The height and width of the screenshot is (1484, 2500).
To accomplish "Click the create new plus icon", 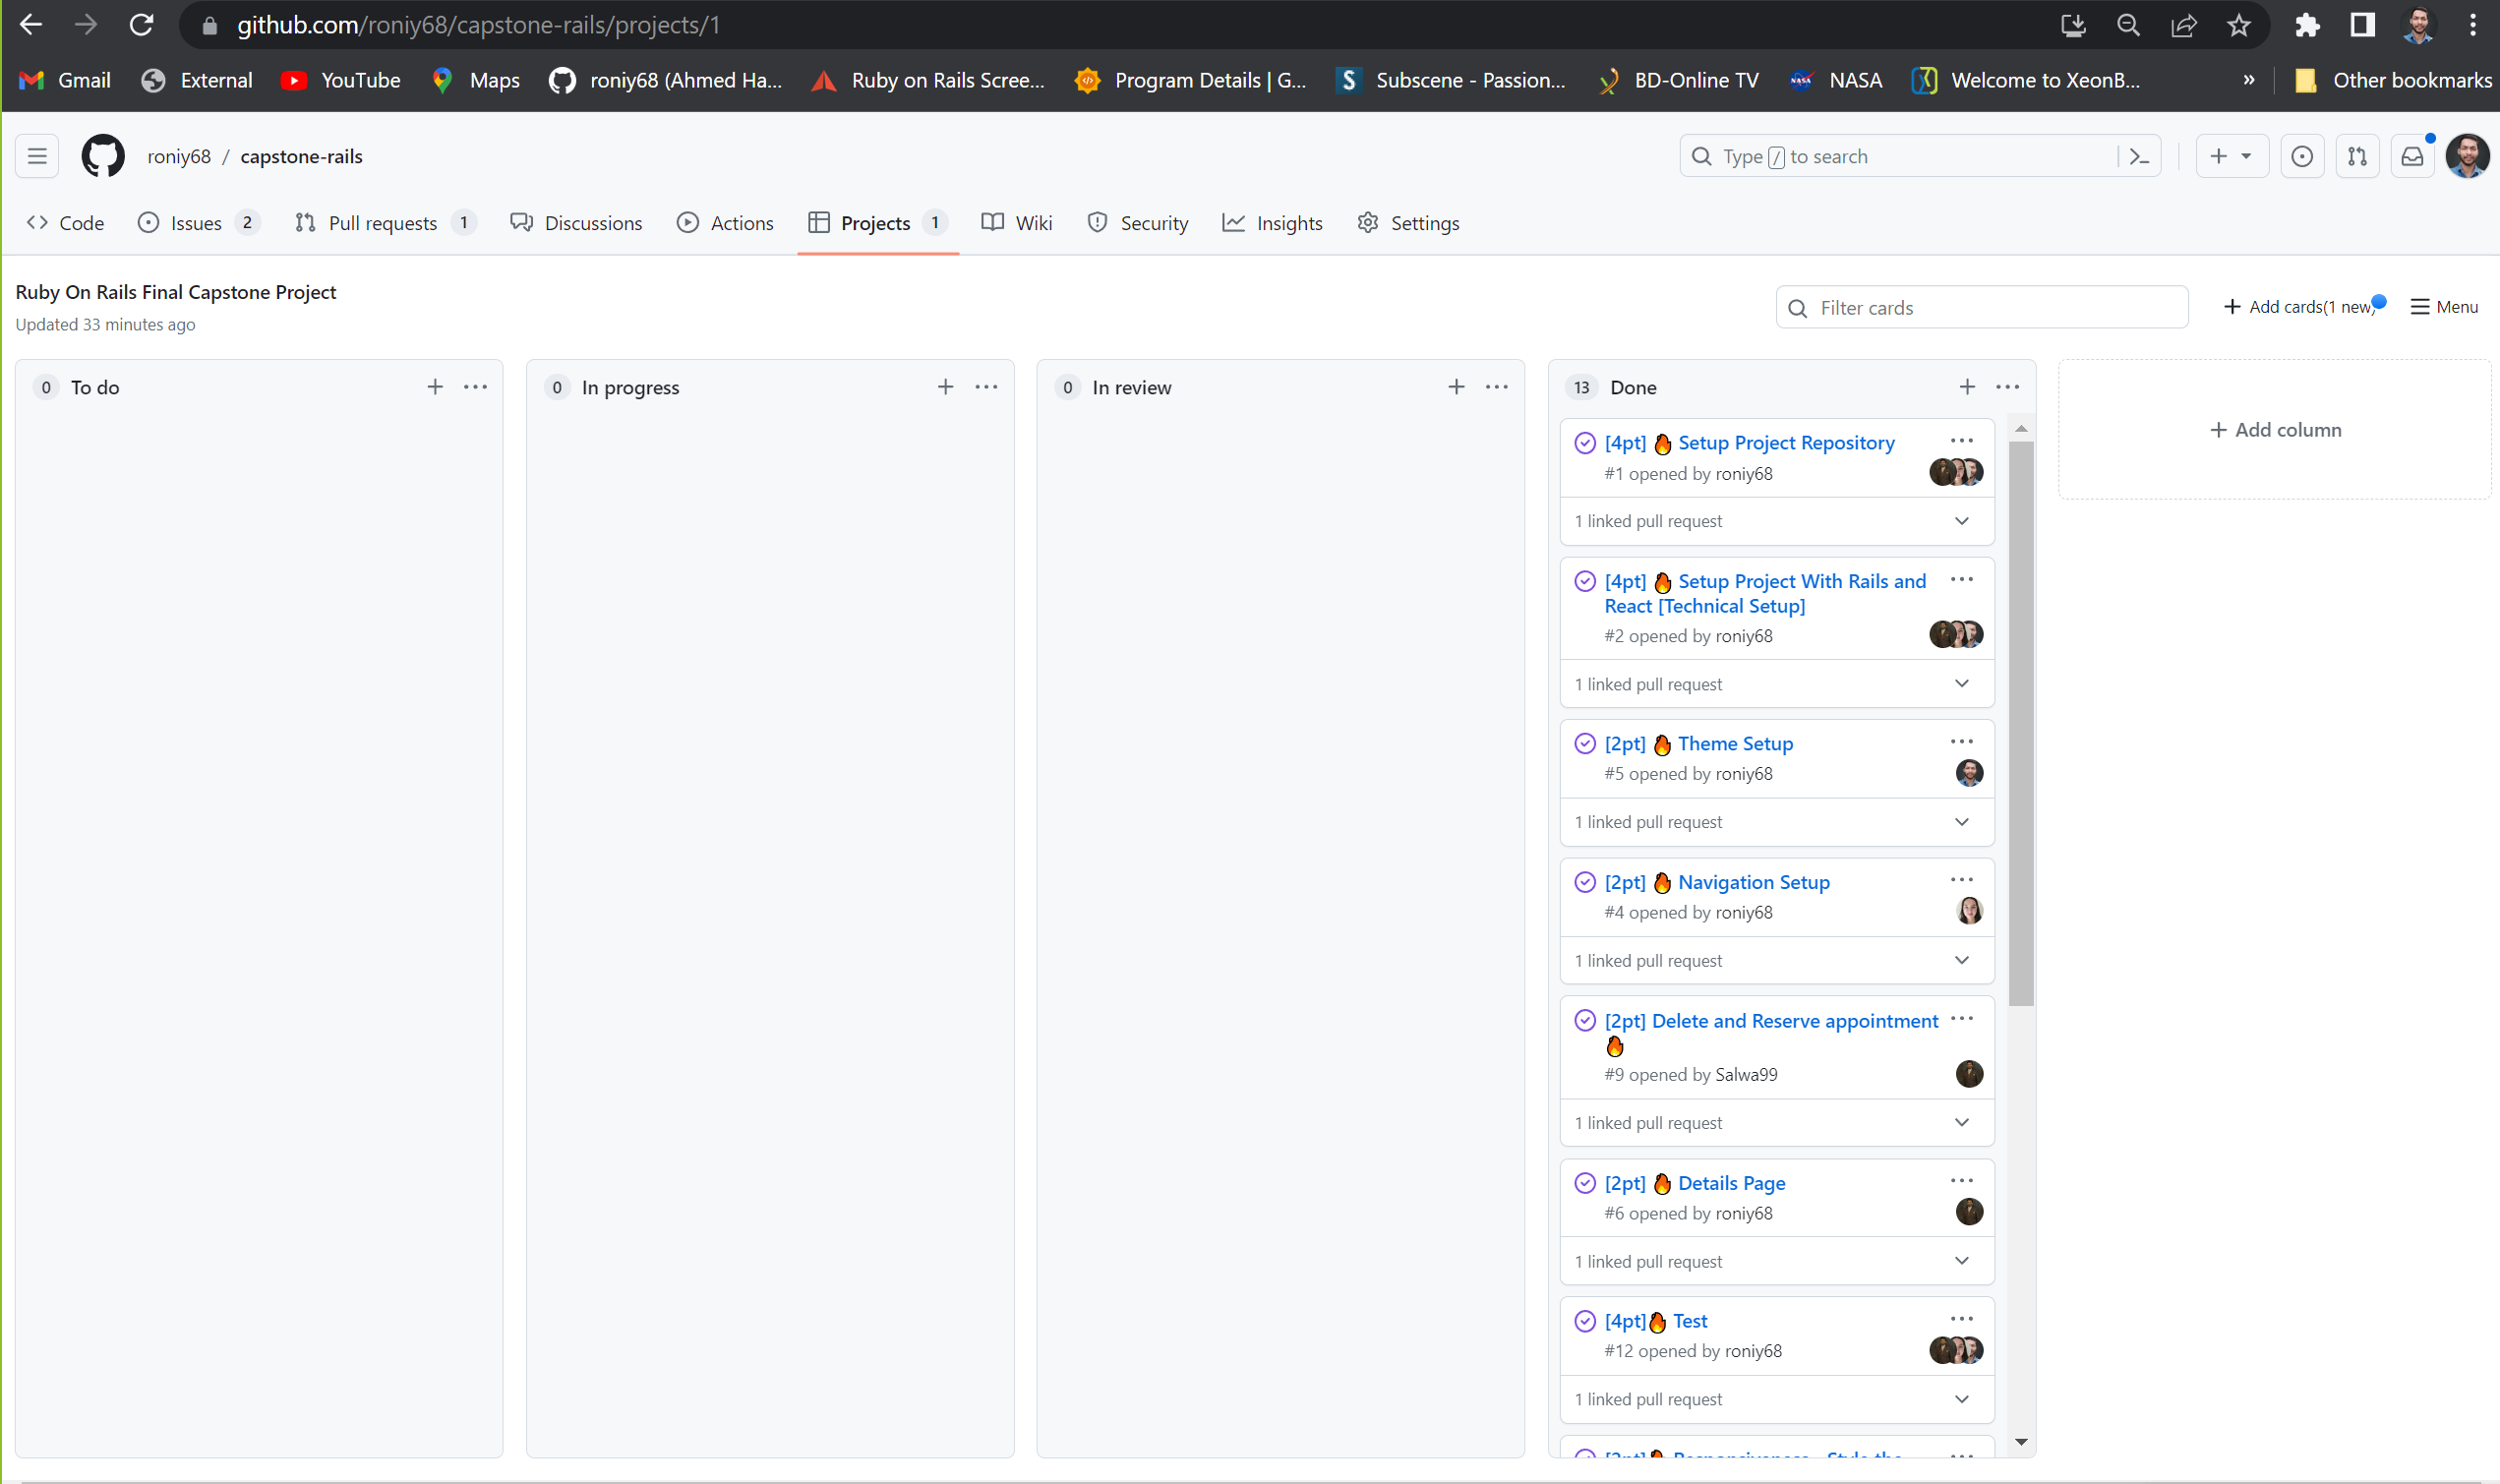I will (2219, 156).
